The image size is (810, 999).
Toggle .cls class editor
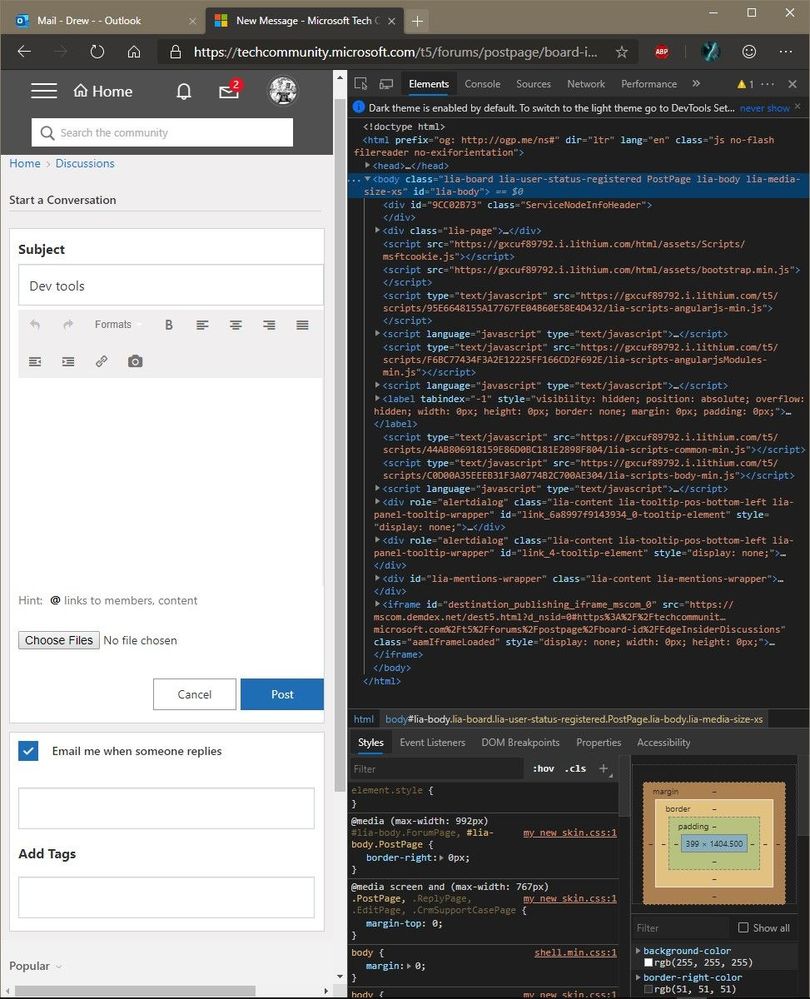(575, 768)
